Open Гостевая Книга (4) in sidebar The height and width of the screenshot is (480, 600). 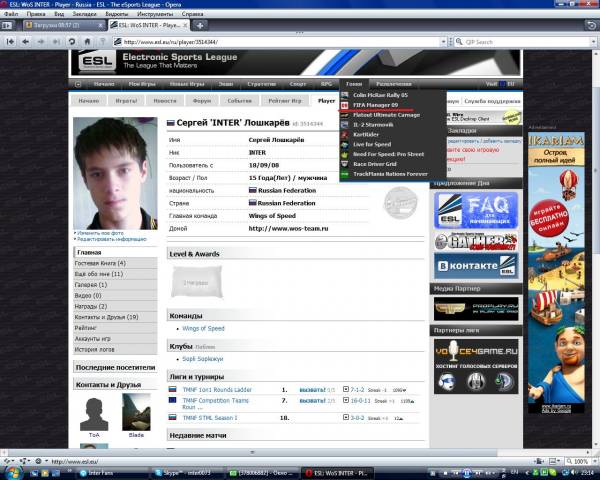pyautogui.click(x=115, y=263)
